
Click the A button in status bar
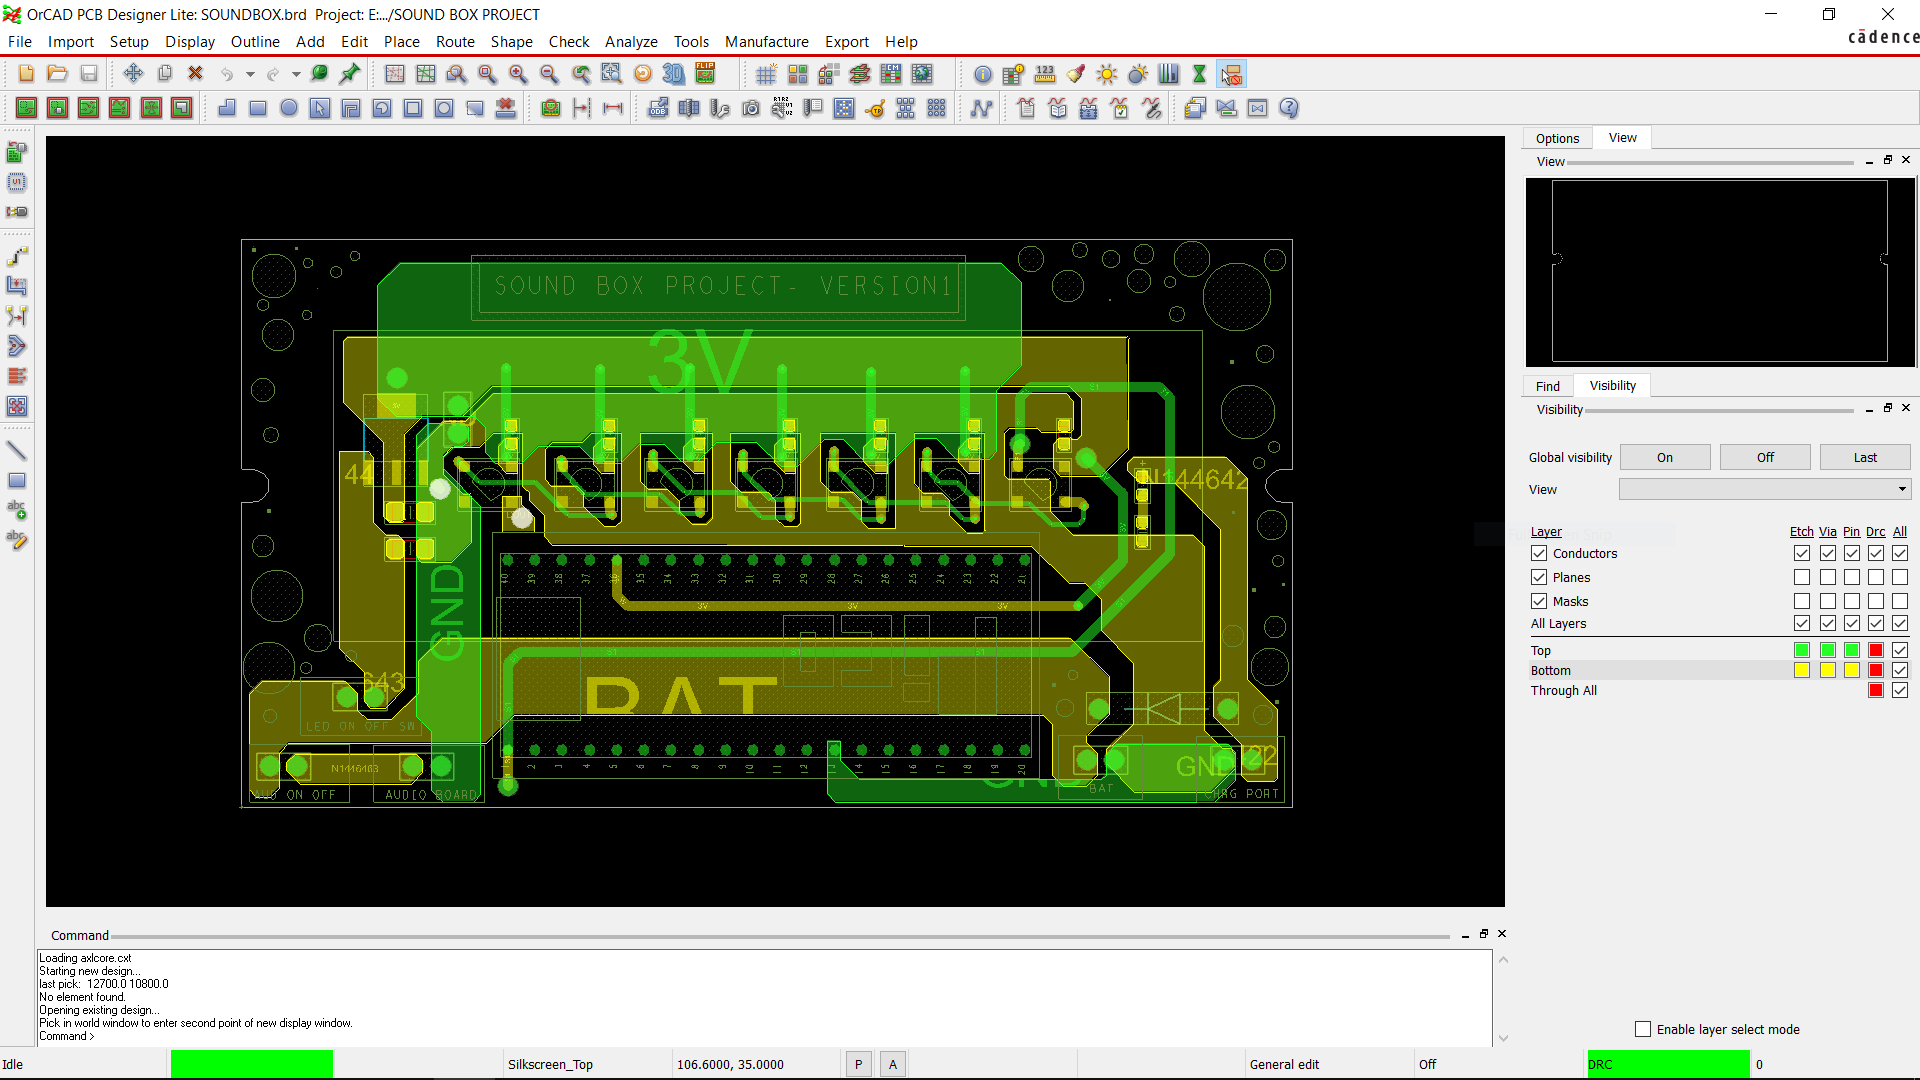point(893,1064)
